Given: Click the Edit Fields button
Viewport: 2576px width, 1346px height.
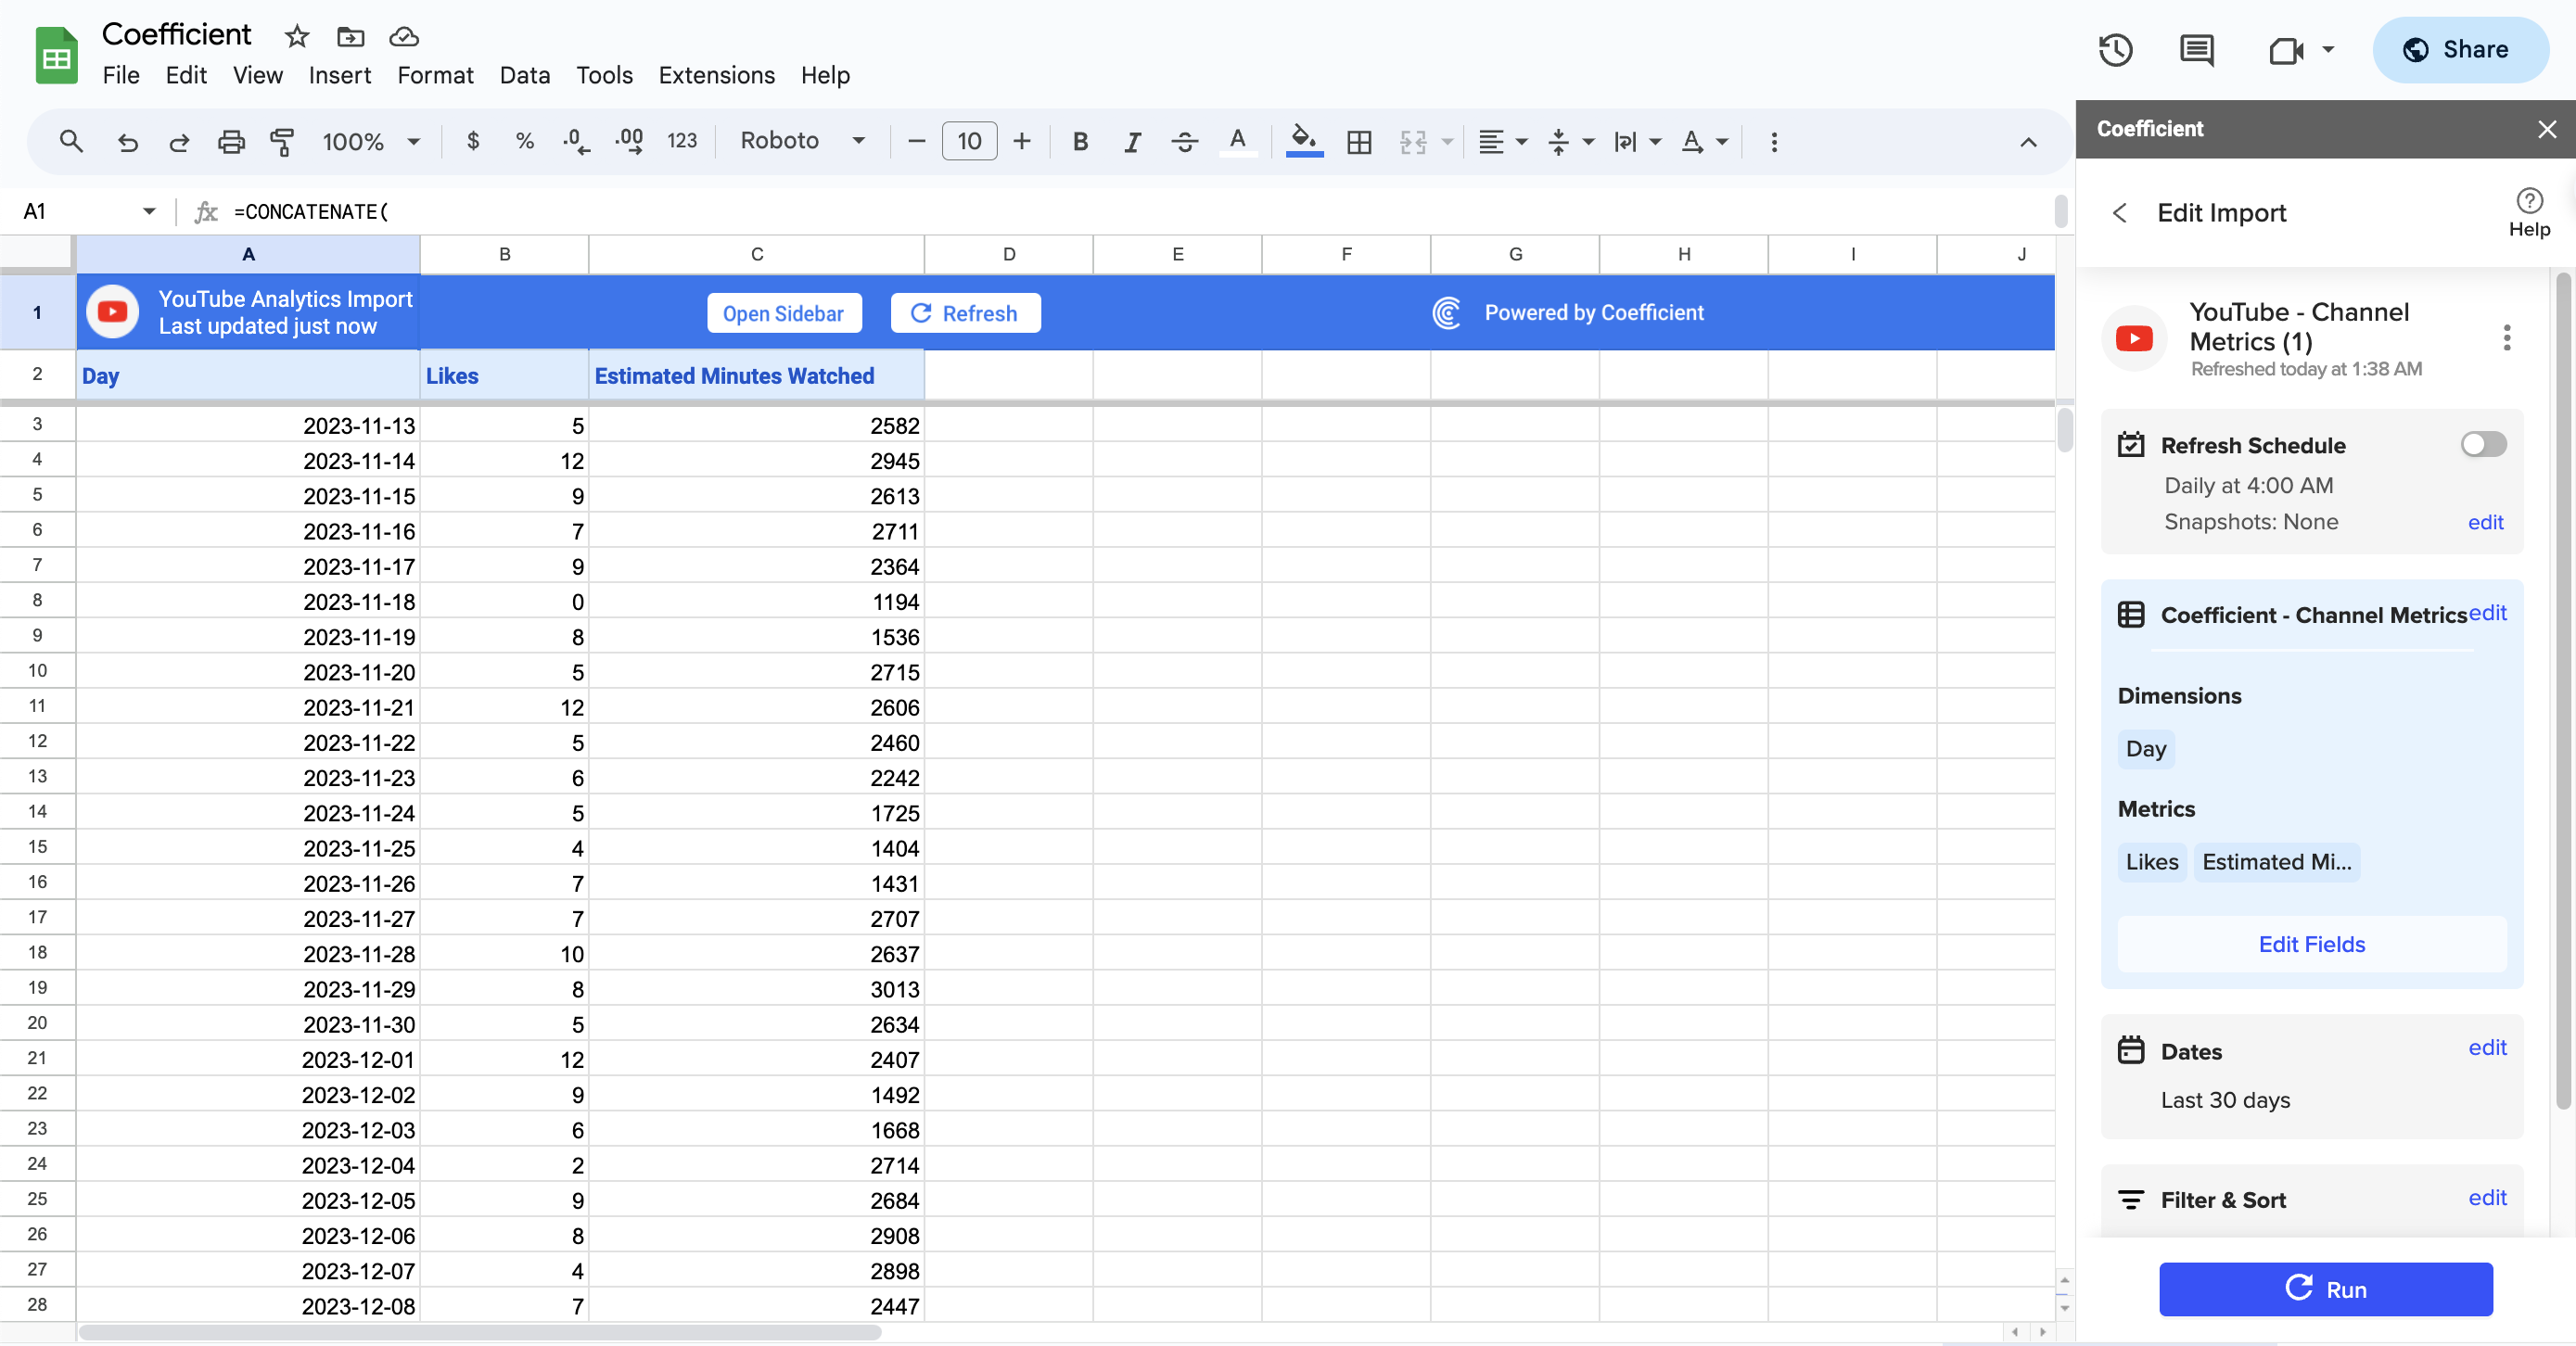Looking at the screenshot, I should (x=2311, y=944).
